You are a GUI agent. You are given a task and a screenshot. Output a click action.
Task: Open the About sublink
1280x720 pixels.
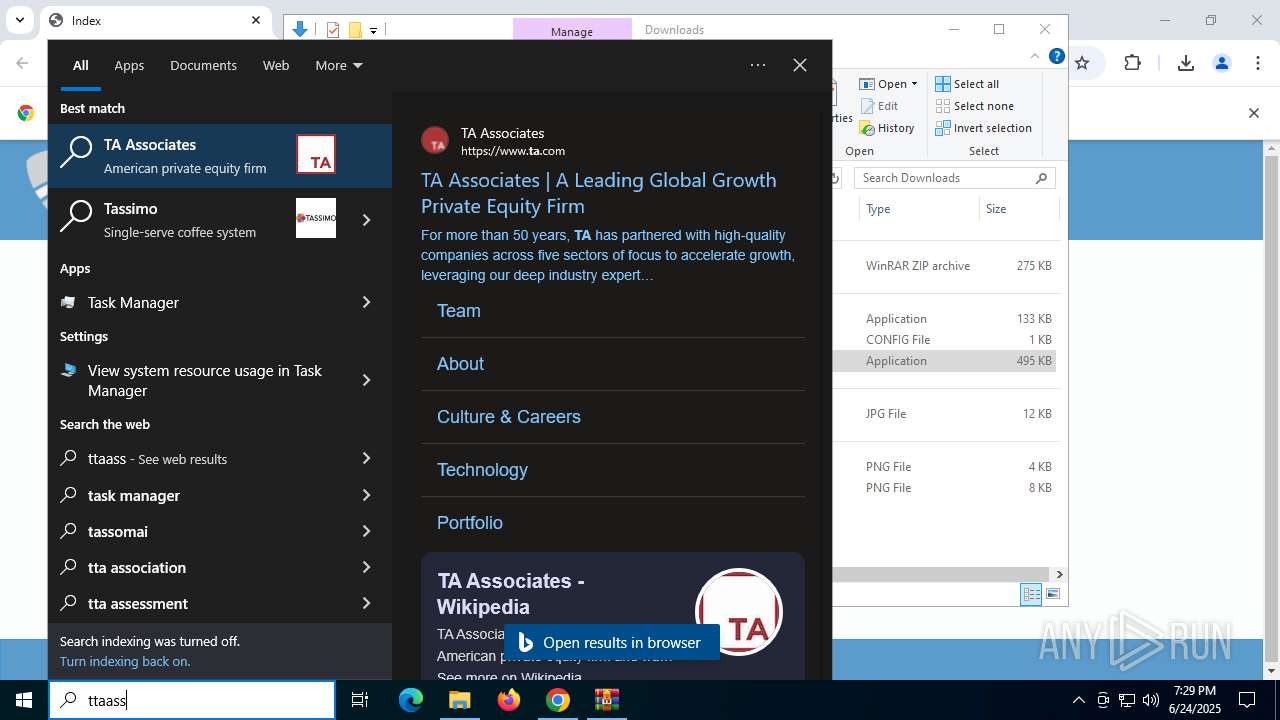[x=460, y=364]
